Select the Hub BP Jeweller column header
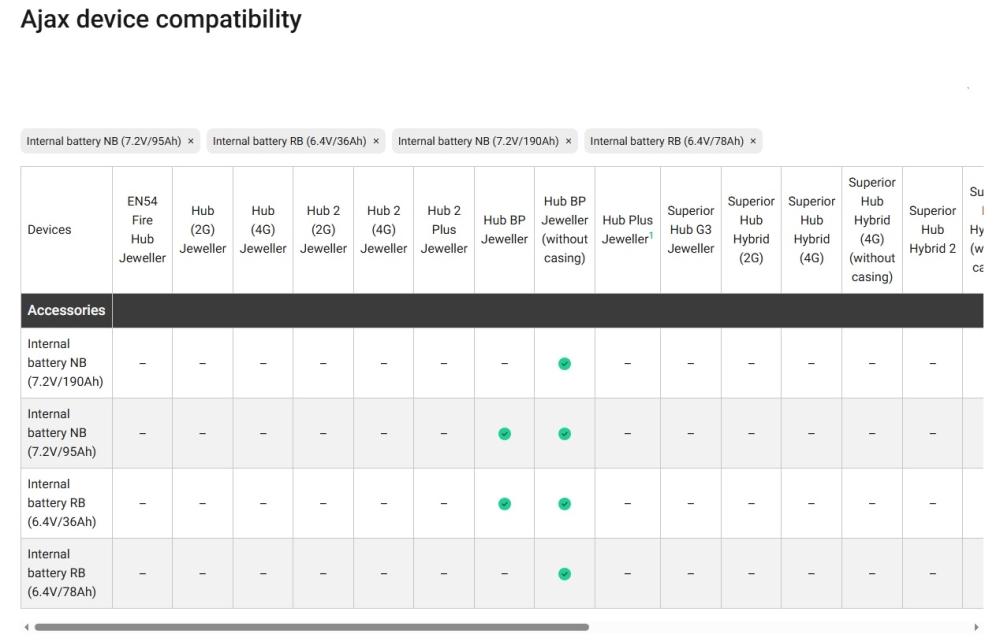 pos(504,230)
